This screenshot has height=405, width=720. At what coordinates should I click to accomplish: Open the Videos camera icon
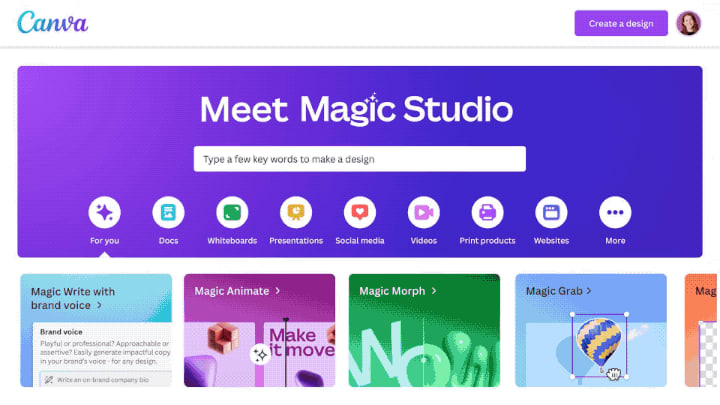[x=423, y=212]
